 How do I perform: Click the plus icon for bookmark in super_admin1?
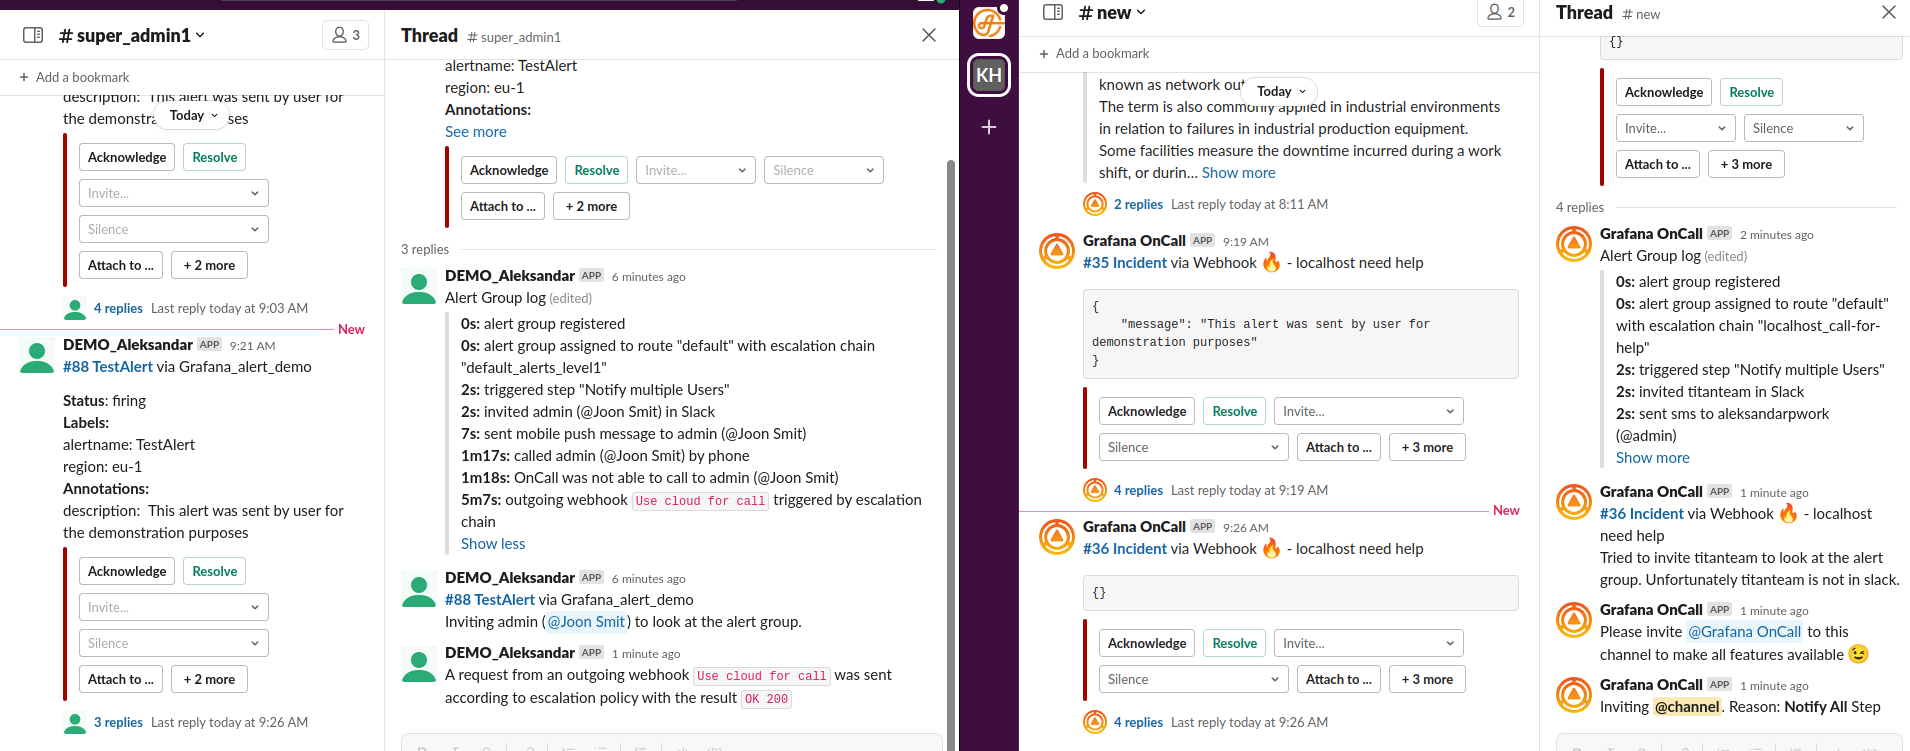coord(24,77)
